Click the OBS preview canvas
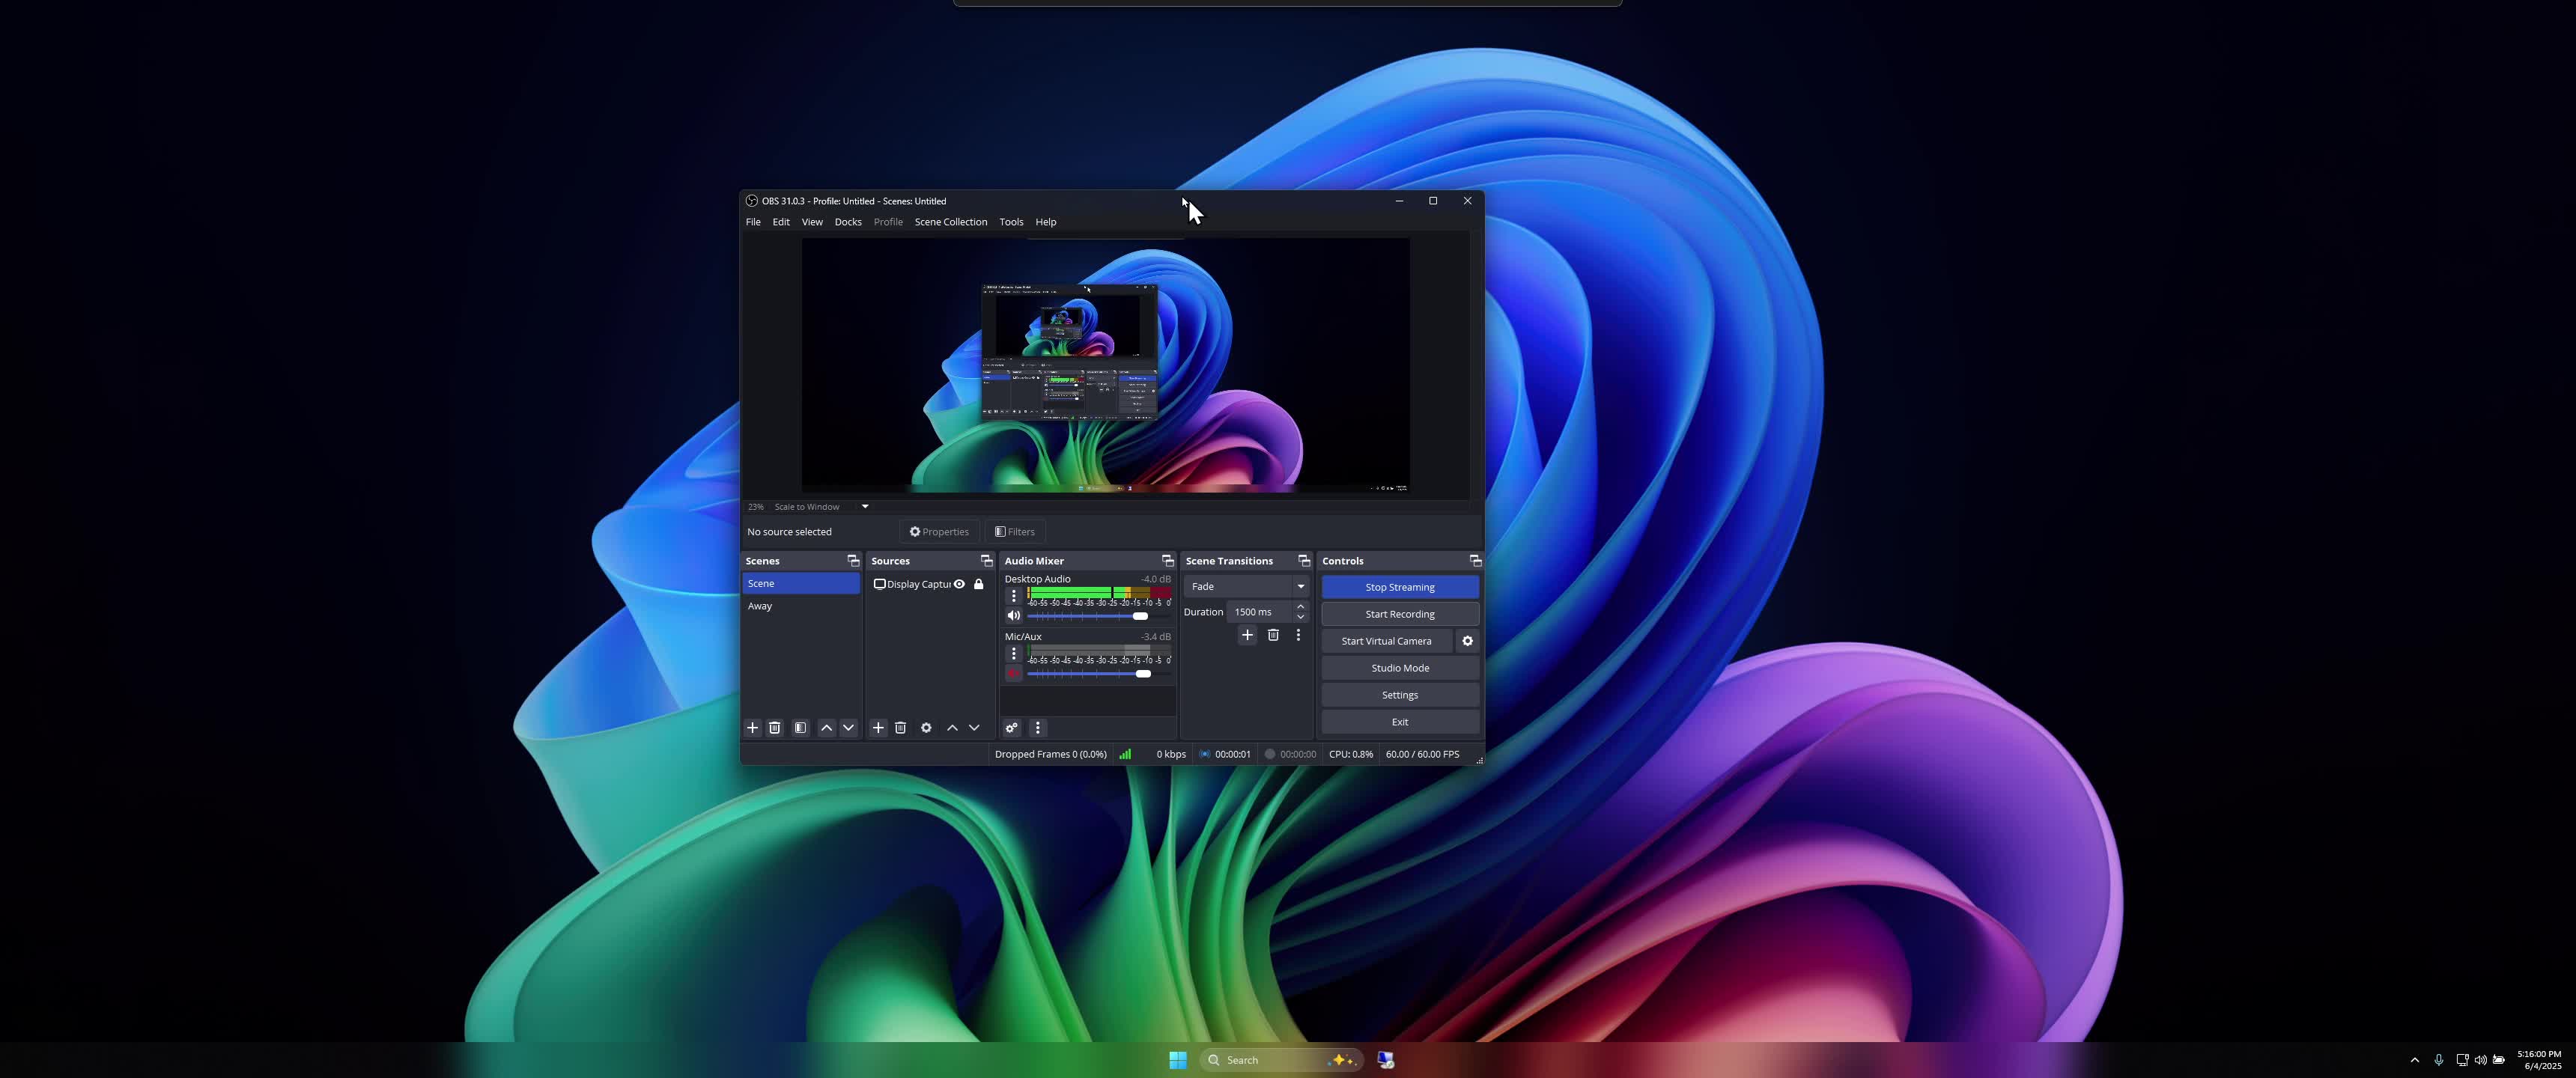This screenshot has height=1078, width=2576. point(1106,365)
